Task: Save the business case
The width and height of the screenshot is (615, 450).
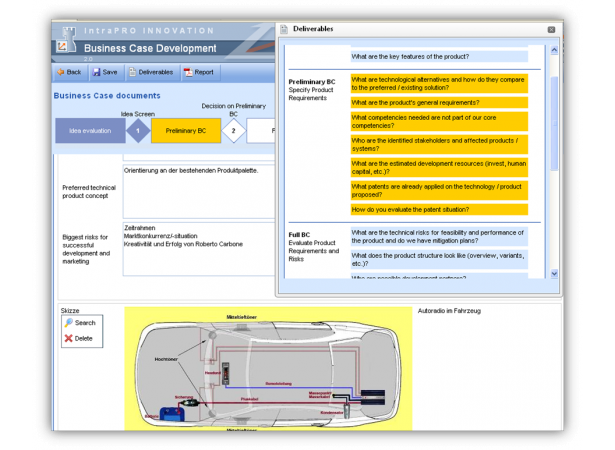Action: (105, 72)
